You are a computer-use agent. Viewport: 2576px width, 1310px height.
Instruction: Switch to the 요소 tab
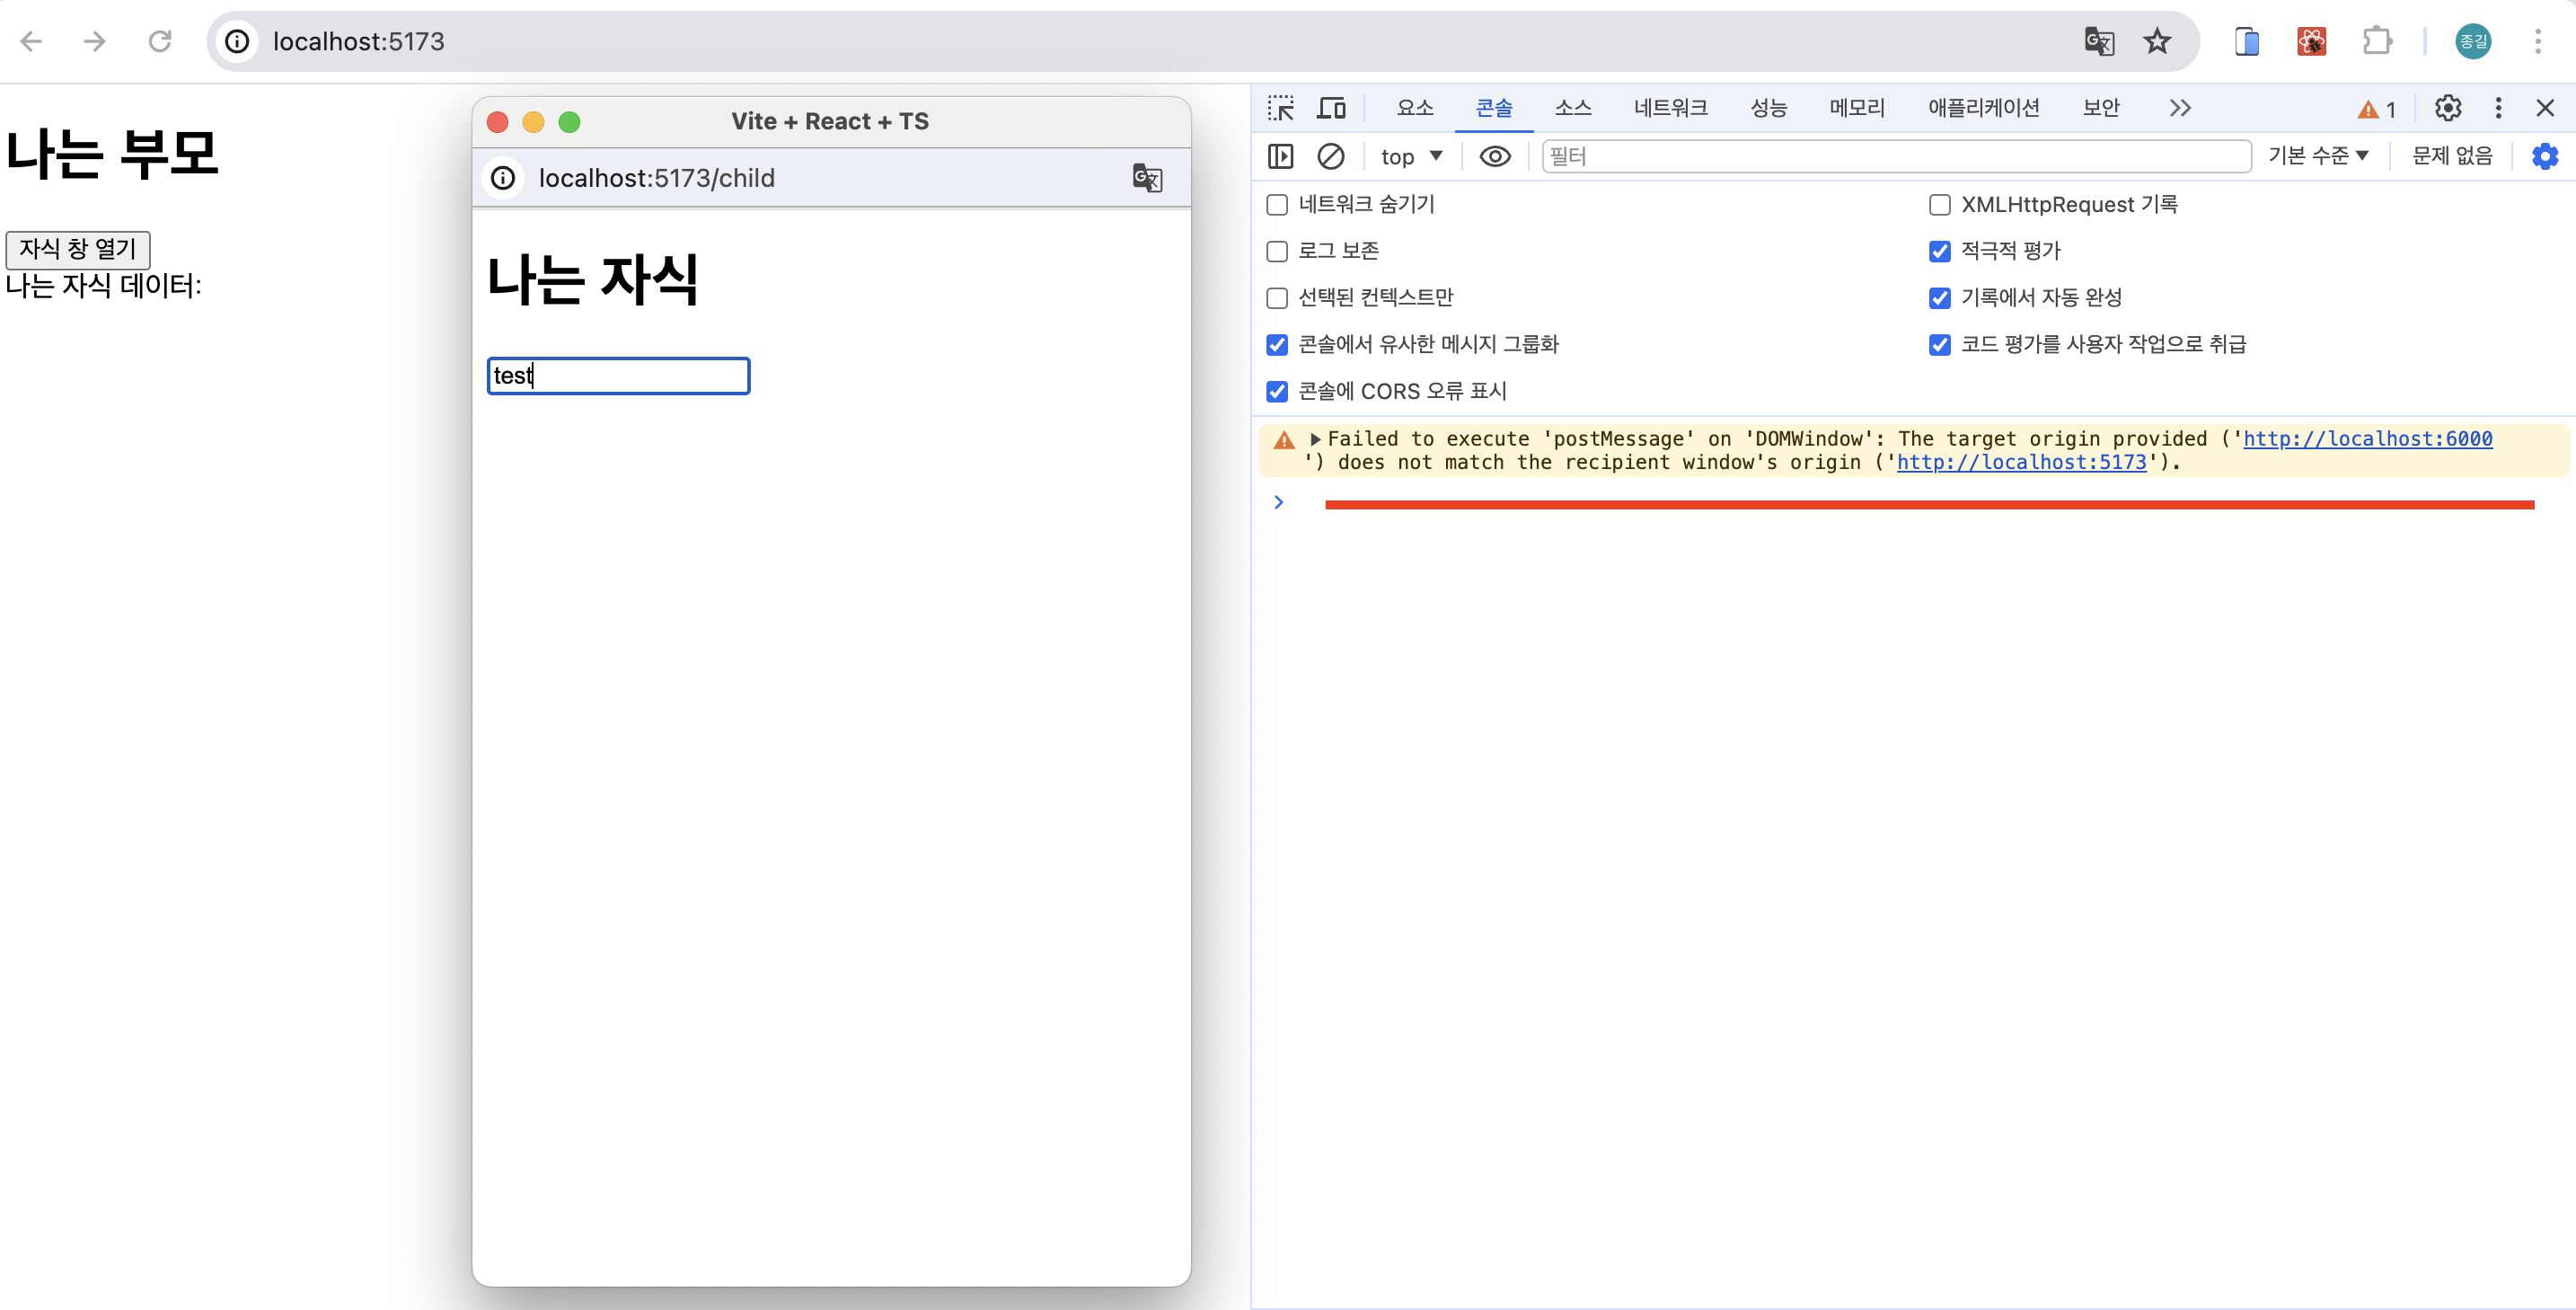point(1415,108)
